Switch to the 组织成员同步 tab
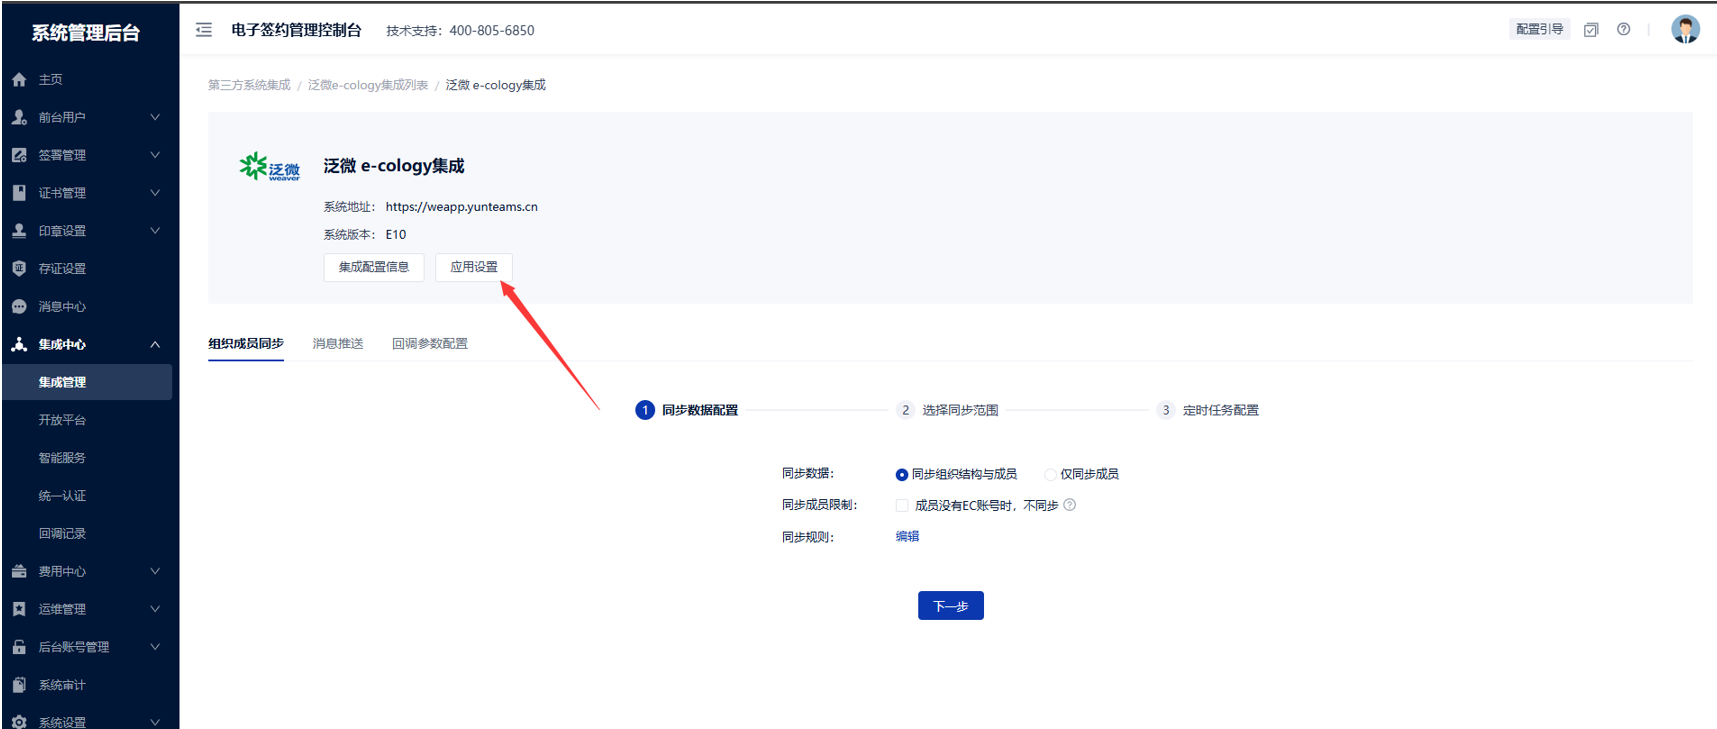The width and height of the screenshot is (1717, 729). coord(246,343)
